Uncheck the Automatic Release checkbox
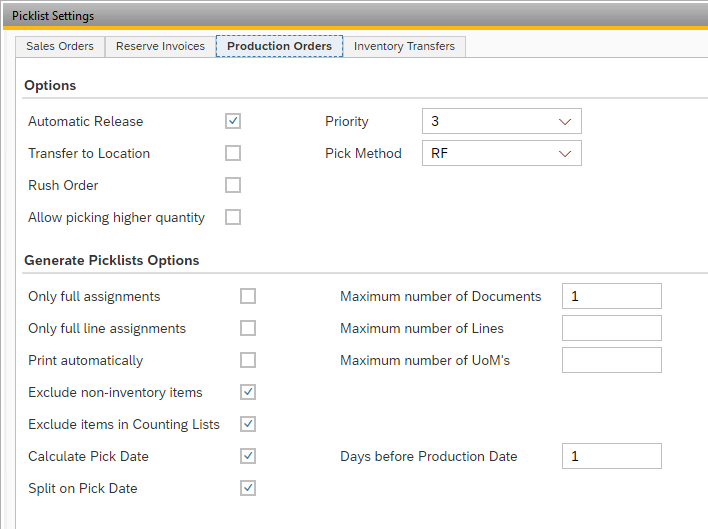708x529 pixels. point(233,121)
